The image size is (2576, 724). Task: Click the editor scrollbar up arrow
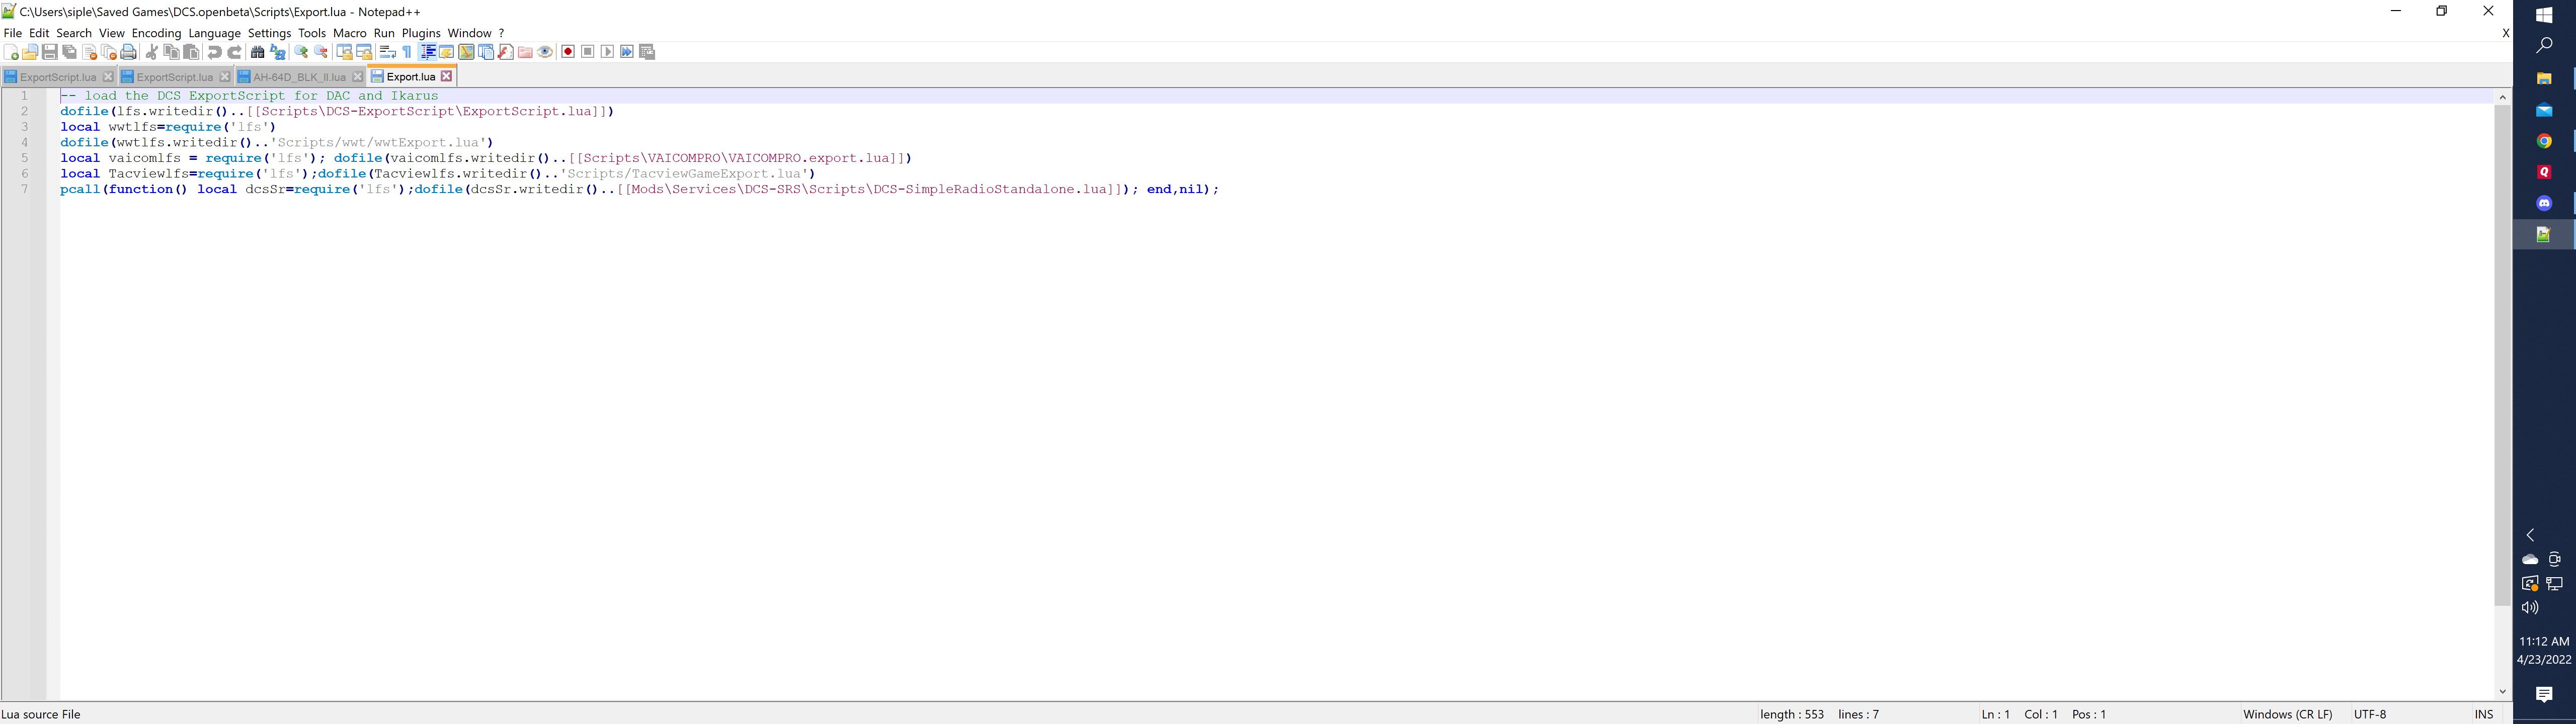pos(2502,97)
